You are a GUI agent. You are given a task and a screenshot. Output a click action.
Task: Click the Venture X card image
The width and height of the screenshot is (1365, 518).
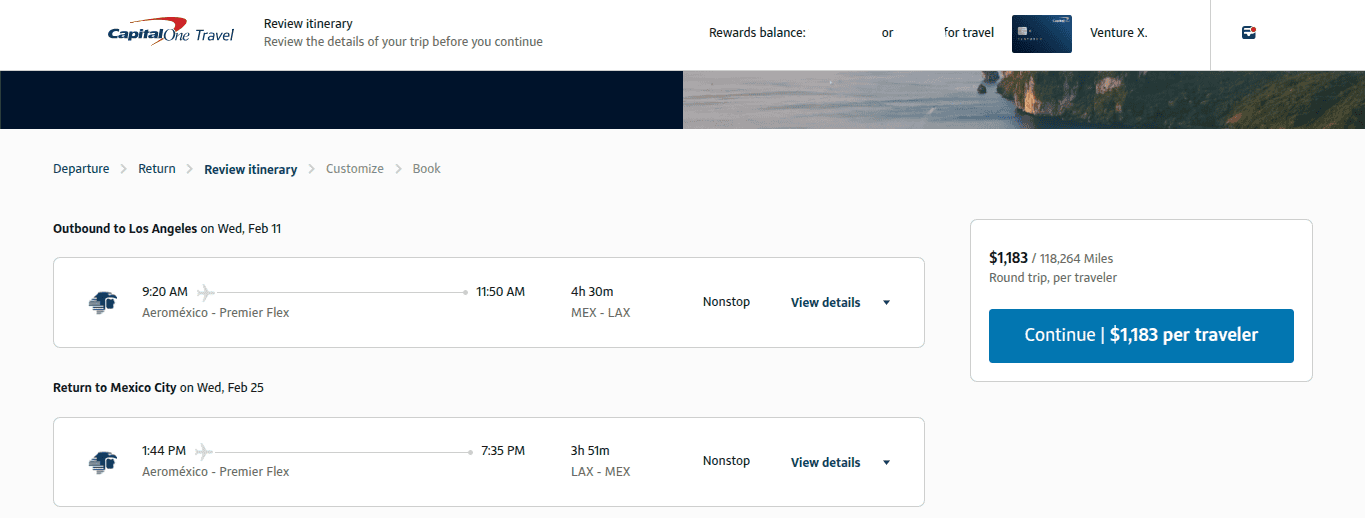tap(1041, 34)
